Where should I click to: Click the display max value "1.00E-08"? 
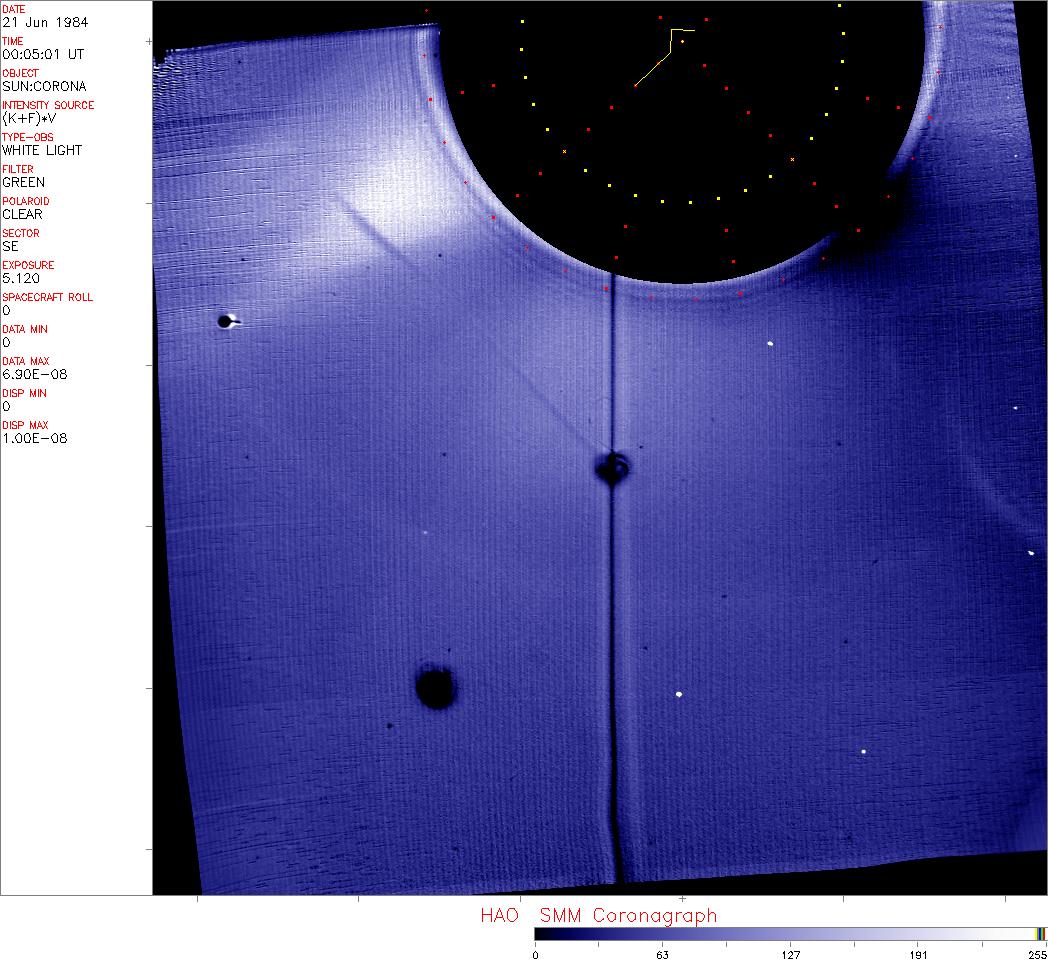coord(34,438)
